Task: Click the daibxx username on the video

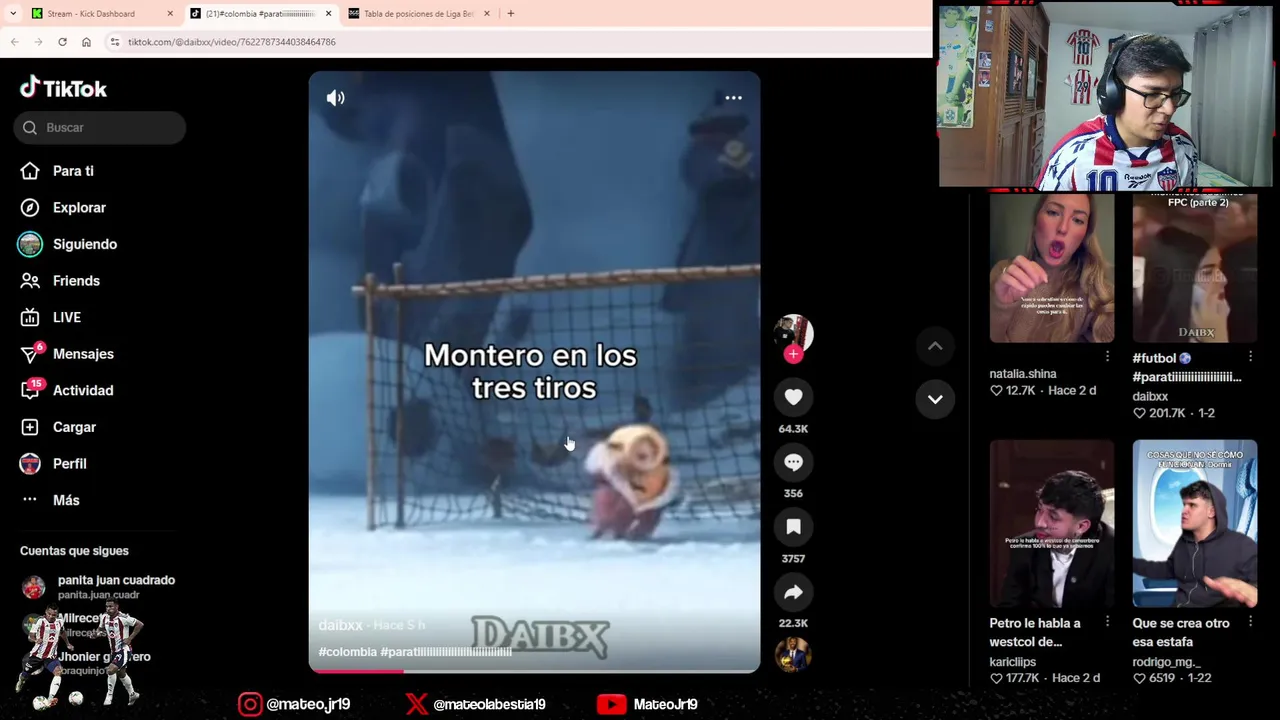Action: tap(340, 625)
